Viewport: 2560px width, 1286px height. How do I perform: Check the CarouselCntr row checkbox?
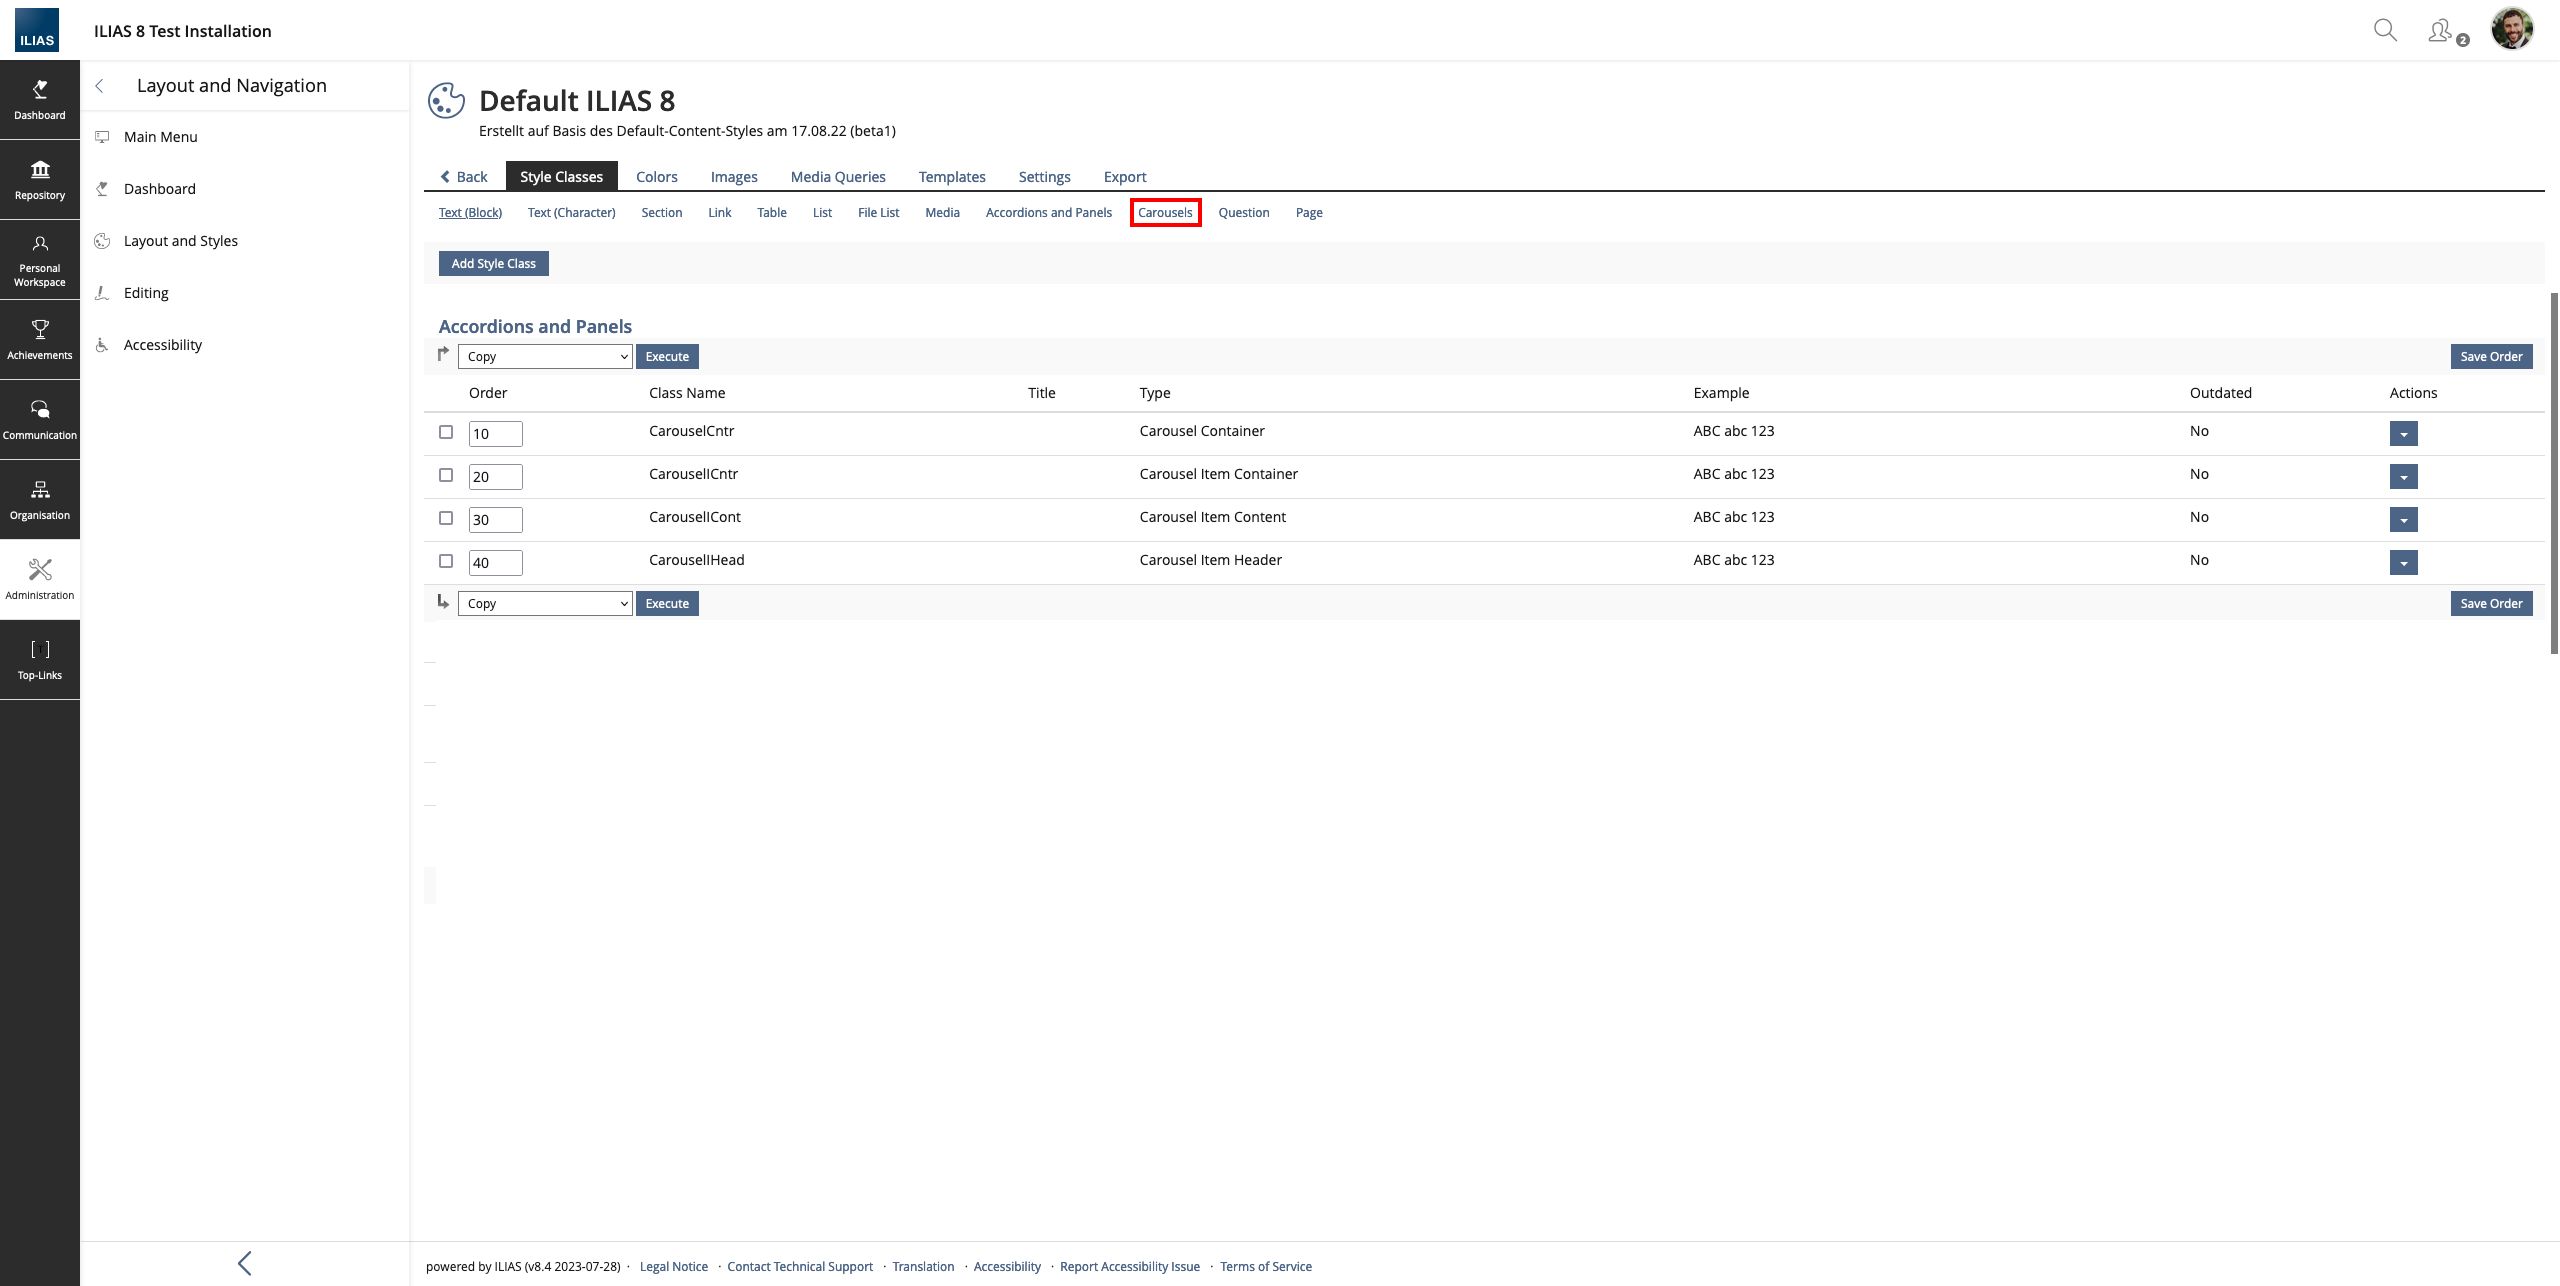coord(446,432)
